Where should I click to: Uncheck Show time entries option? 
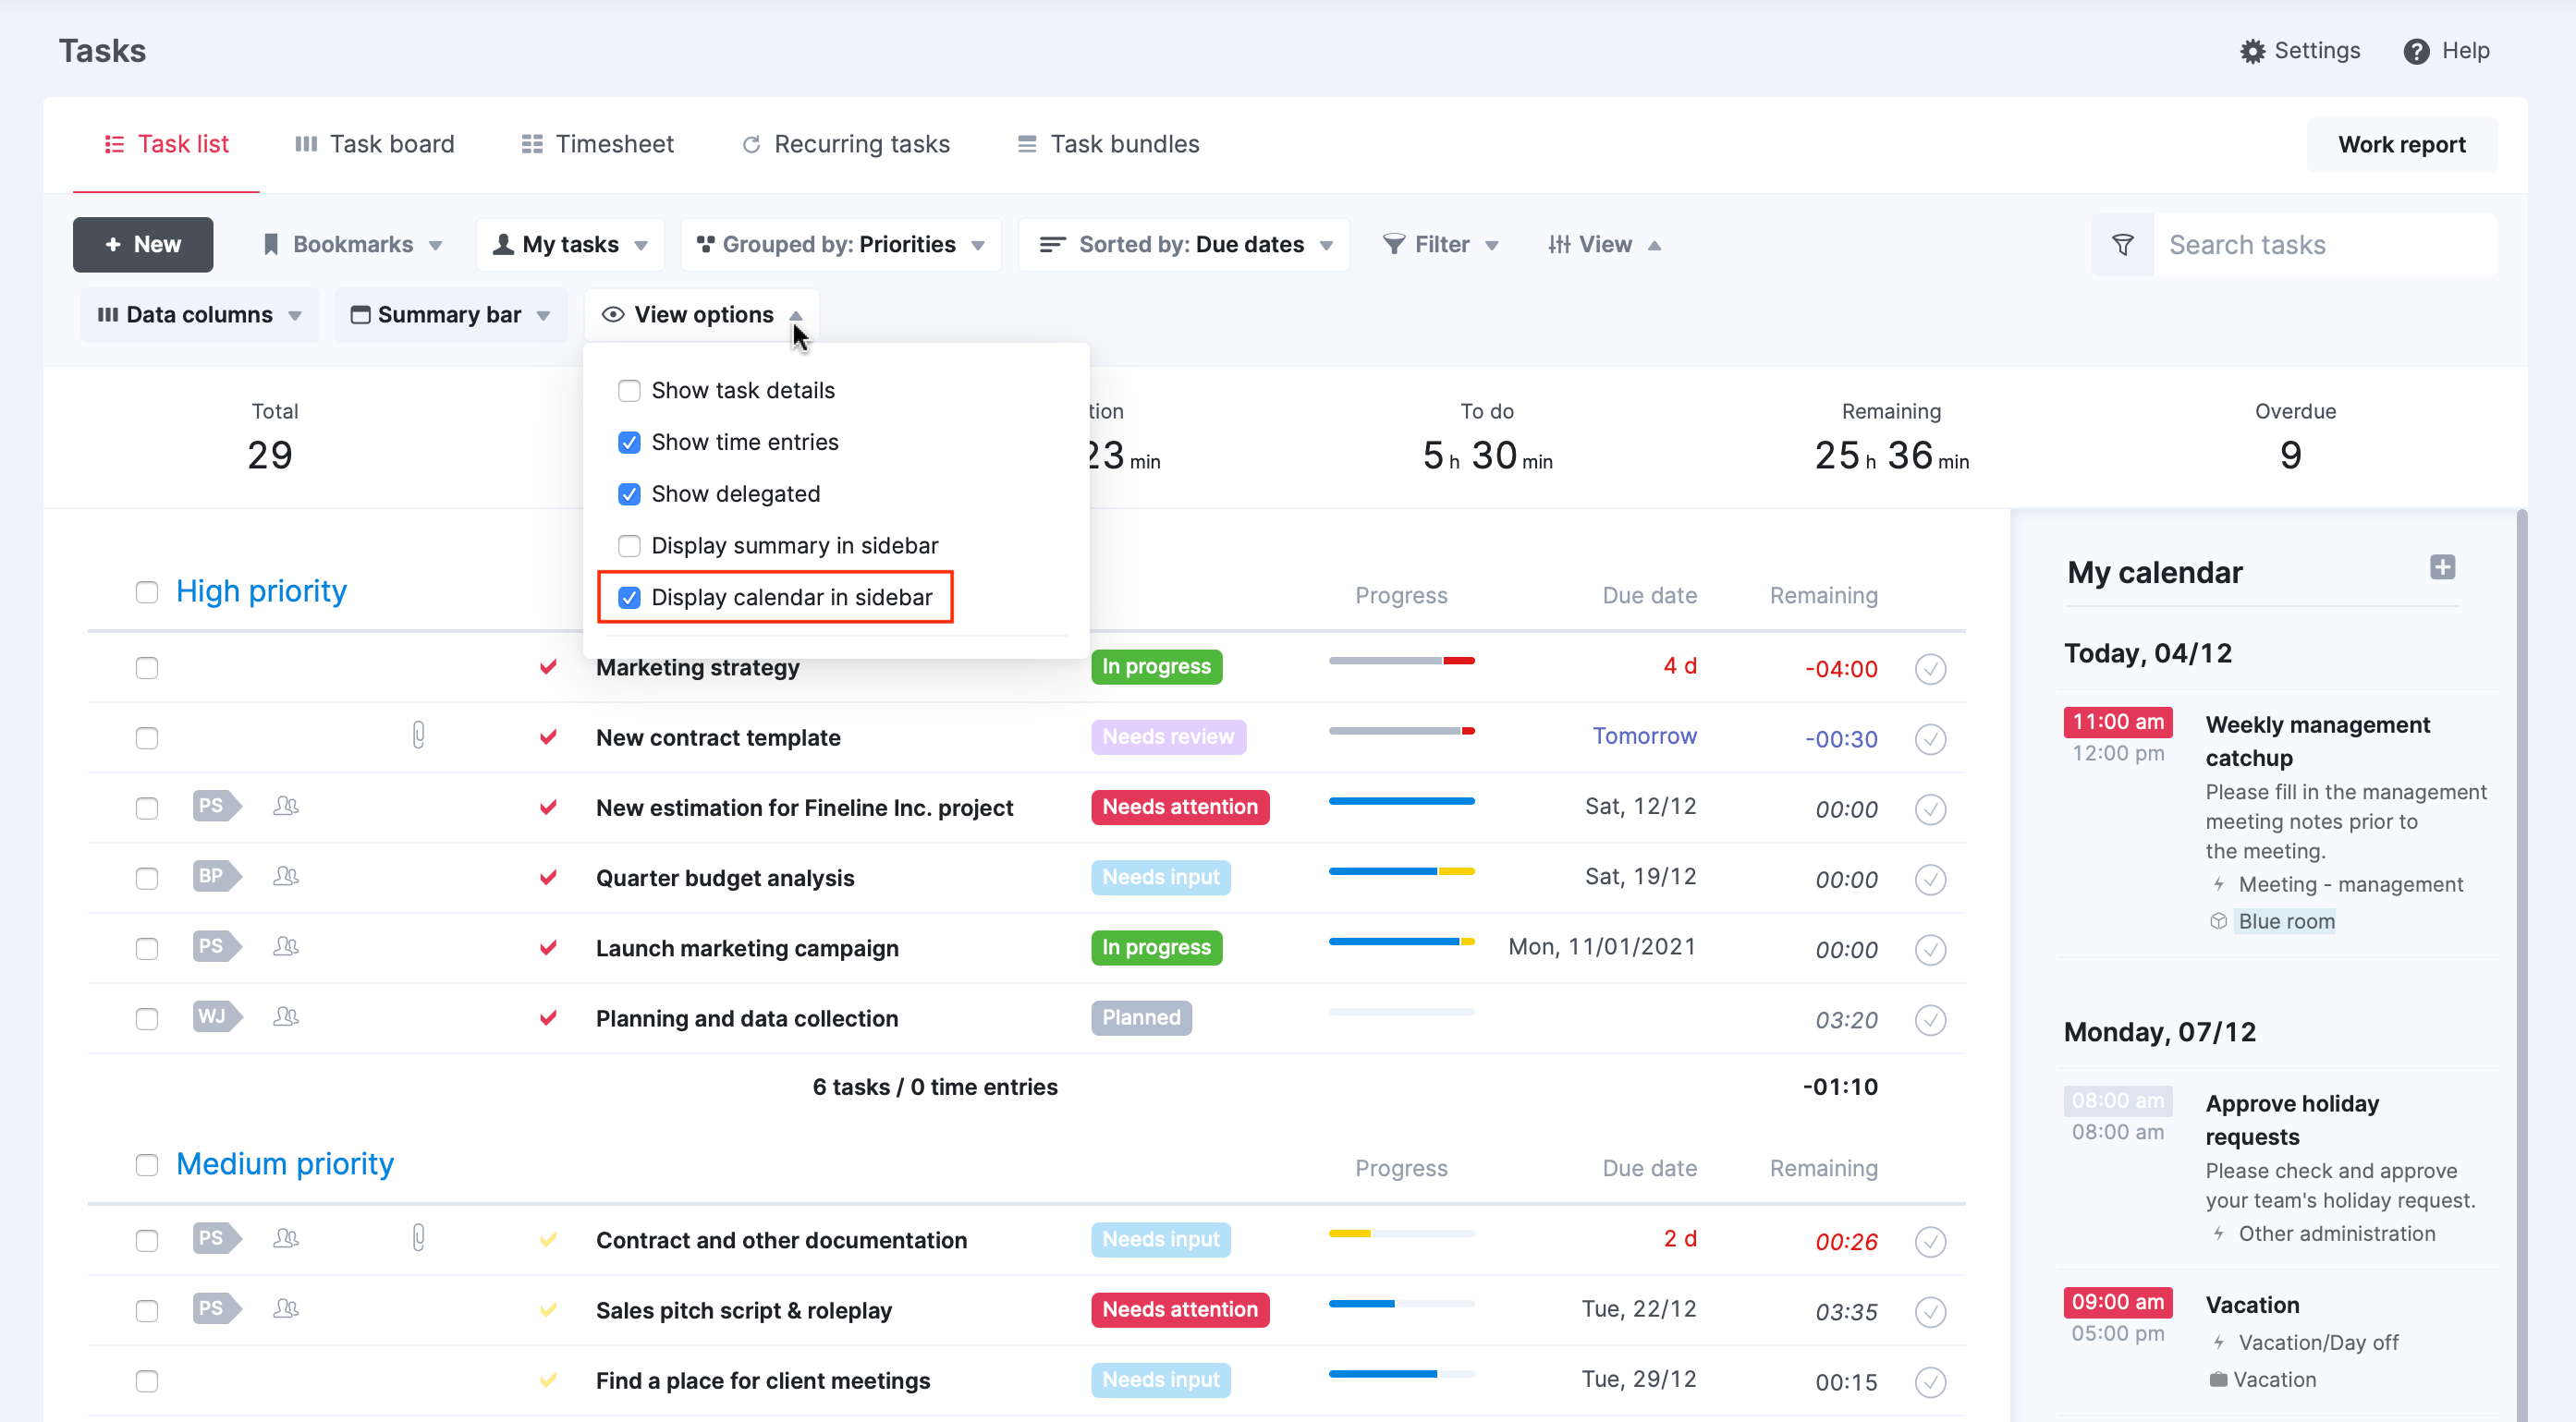[x=629, y=443]
